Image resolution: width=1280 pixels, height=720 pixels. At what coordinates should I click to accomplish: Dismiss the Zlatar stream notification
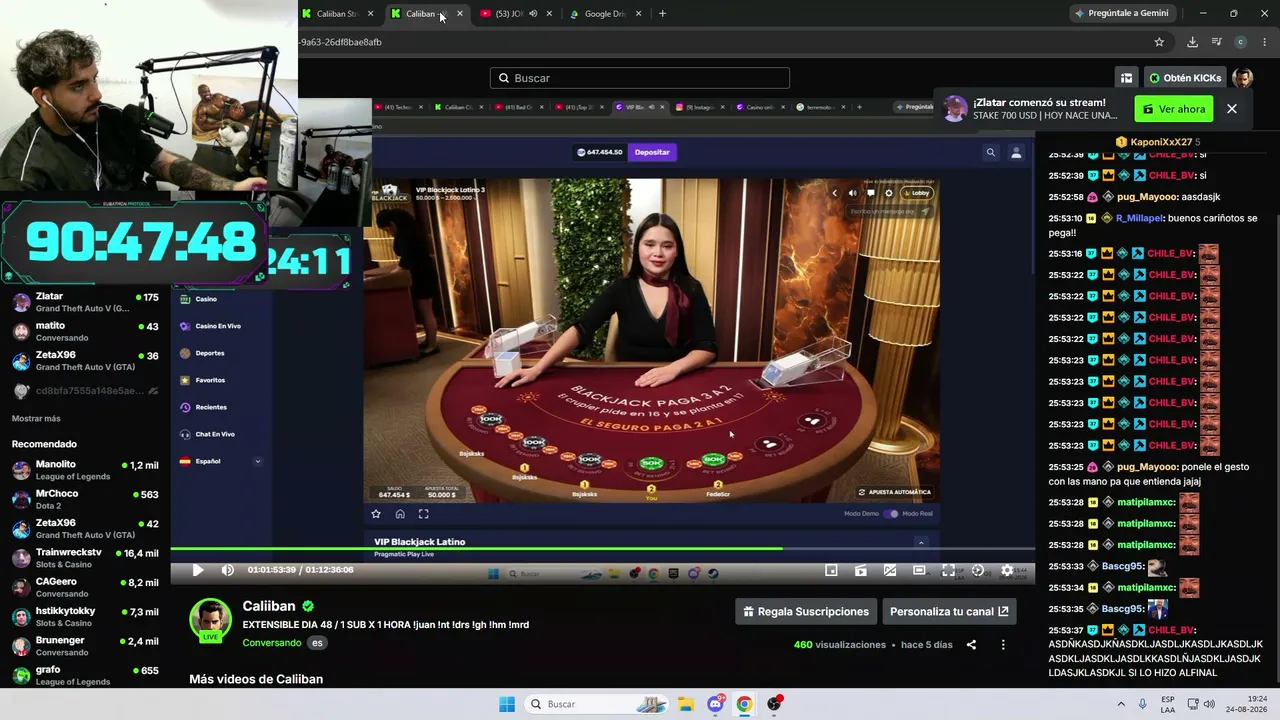[x=1232, y=109]
